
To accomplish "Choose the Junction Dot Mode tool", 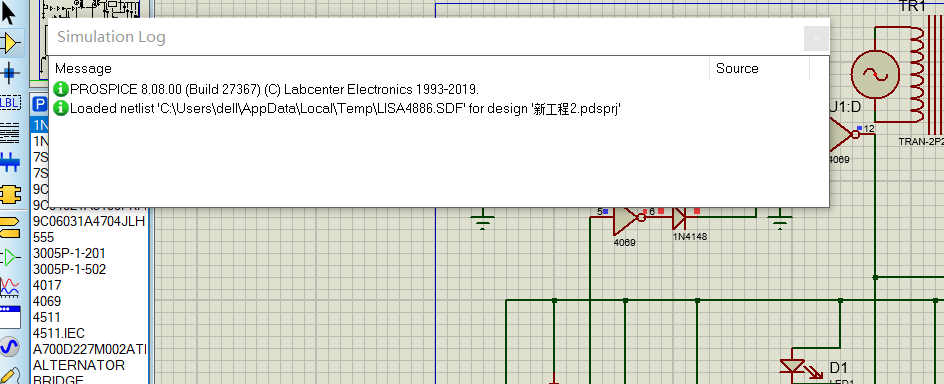I will point(10,73).
